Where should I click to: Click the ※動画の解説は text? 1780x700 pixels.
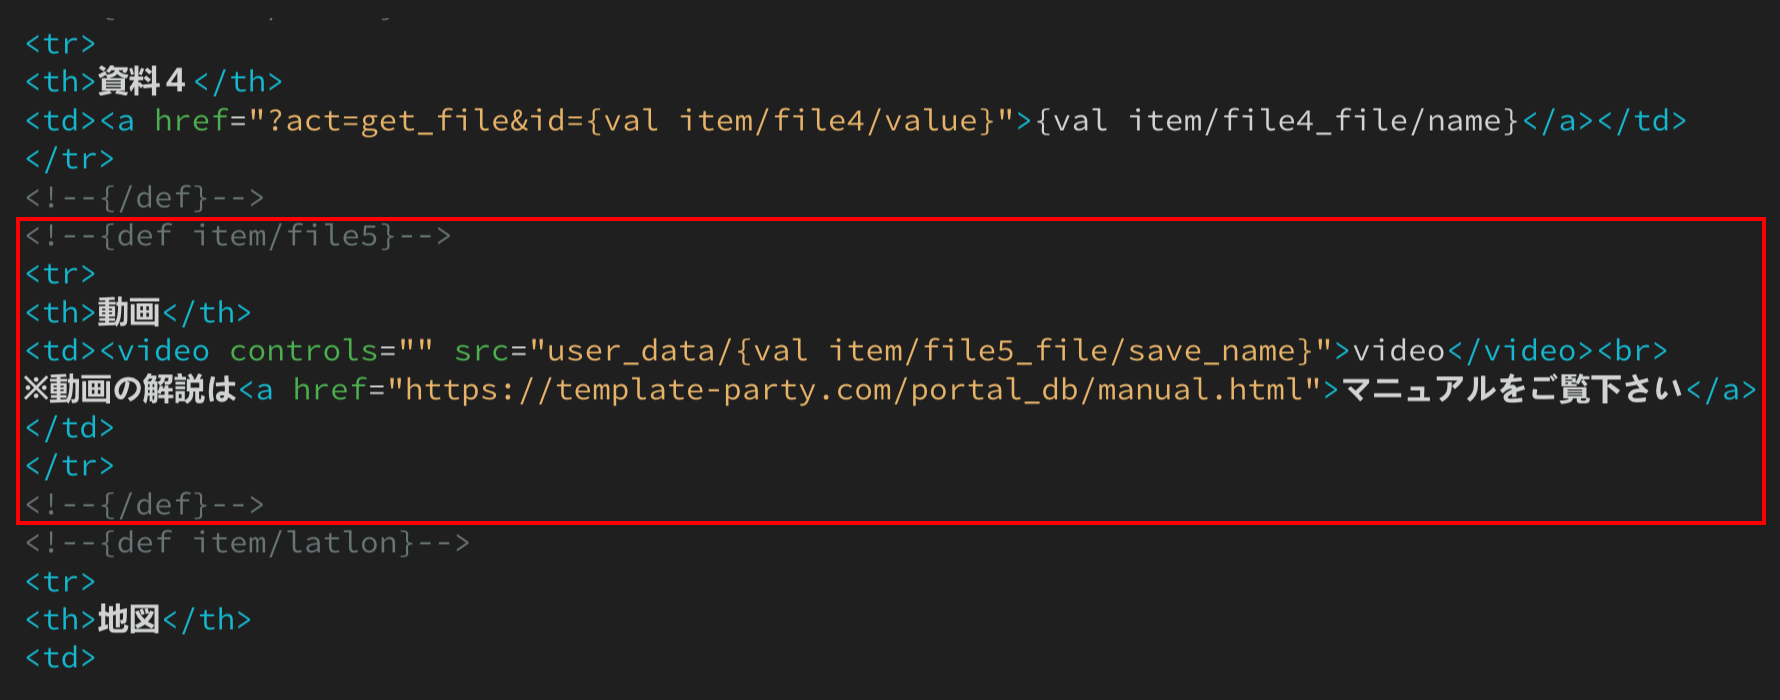click(131, 389)
